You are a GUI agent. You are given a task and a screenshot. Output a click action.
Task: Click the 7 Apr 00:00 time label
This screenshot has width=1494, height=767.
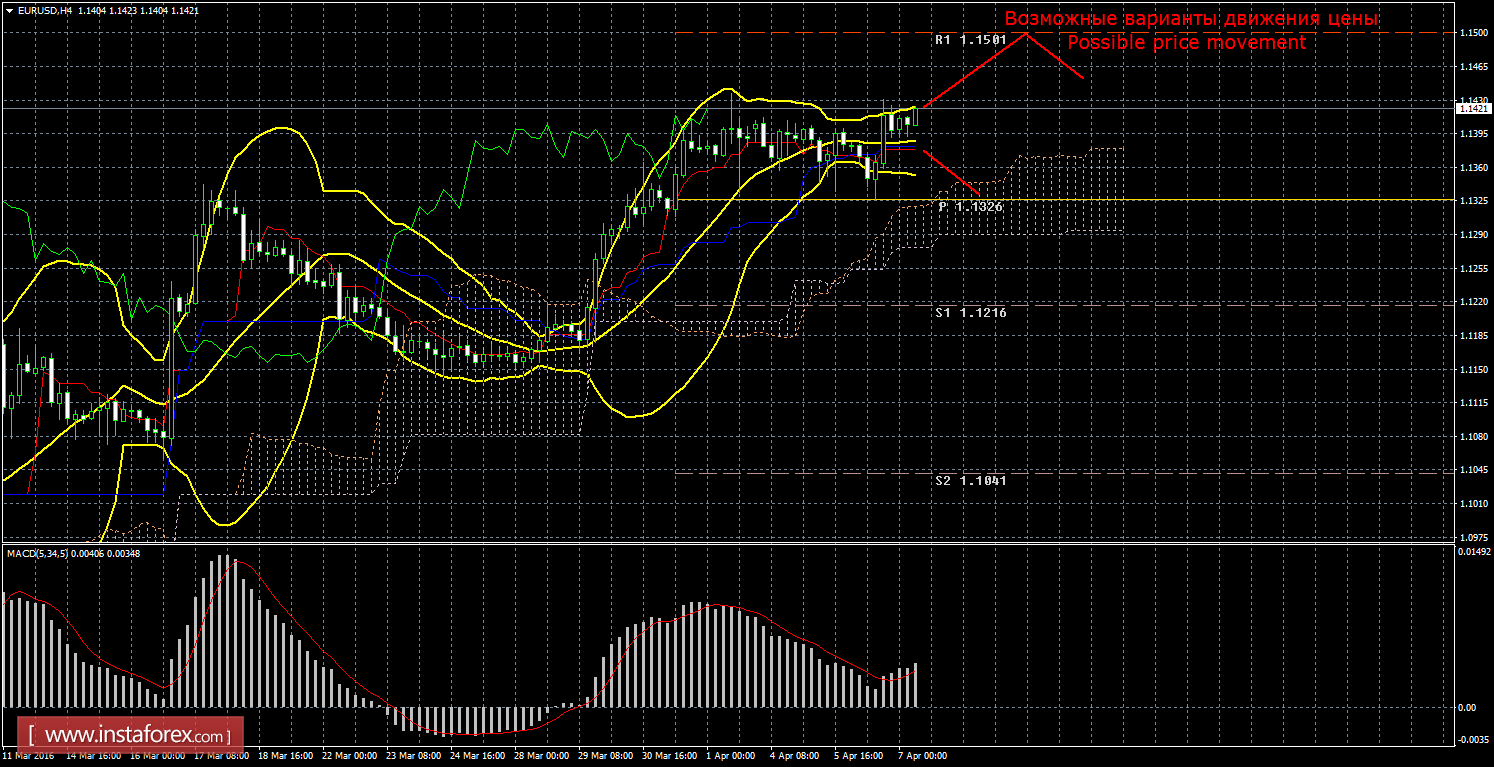923,756
